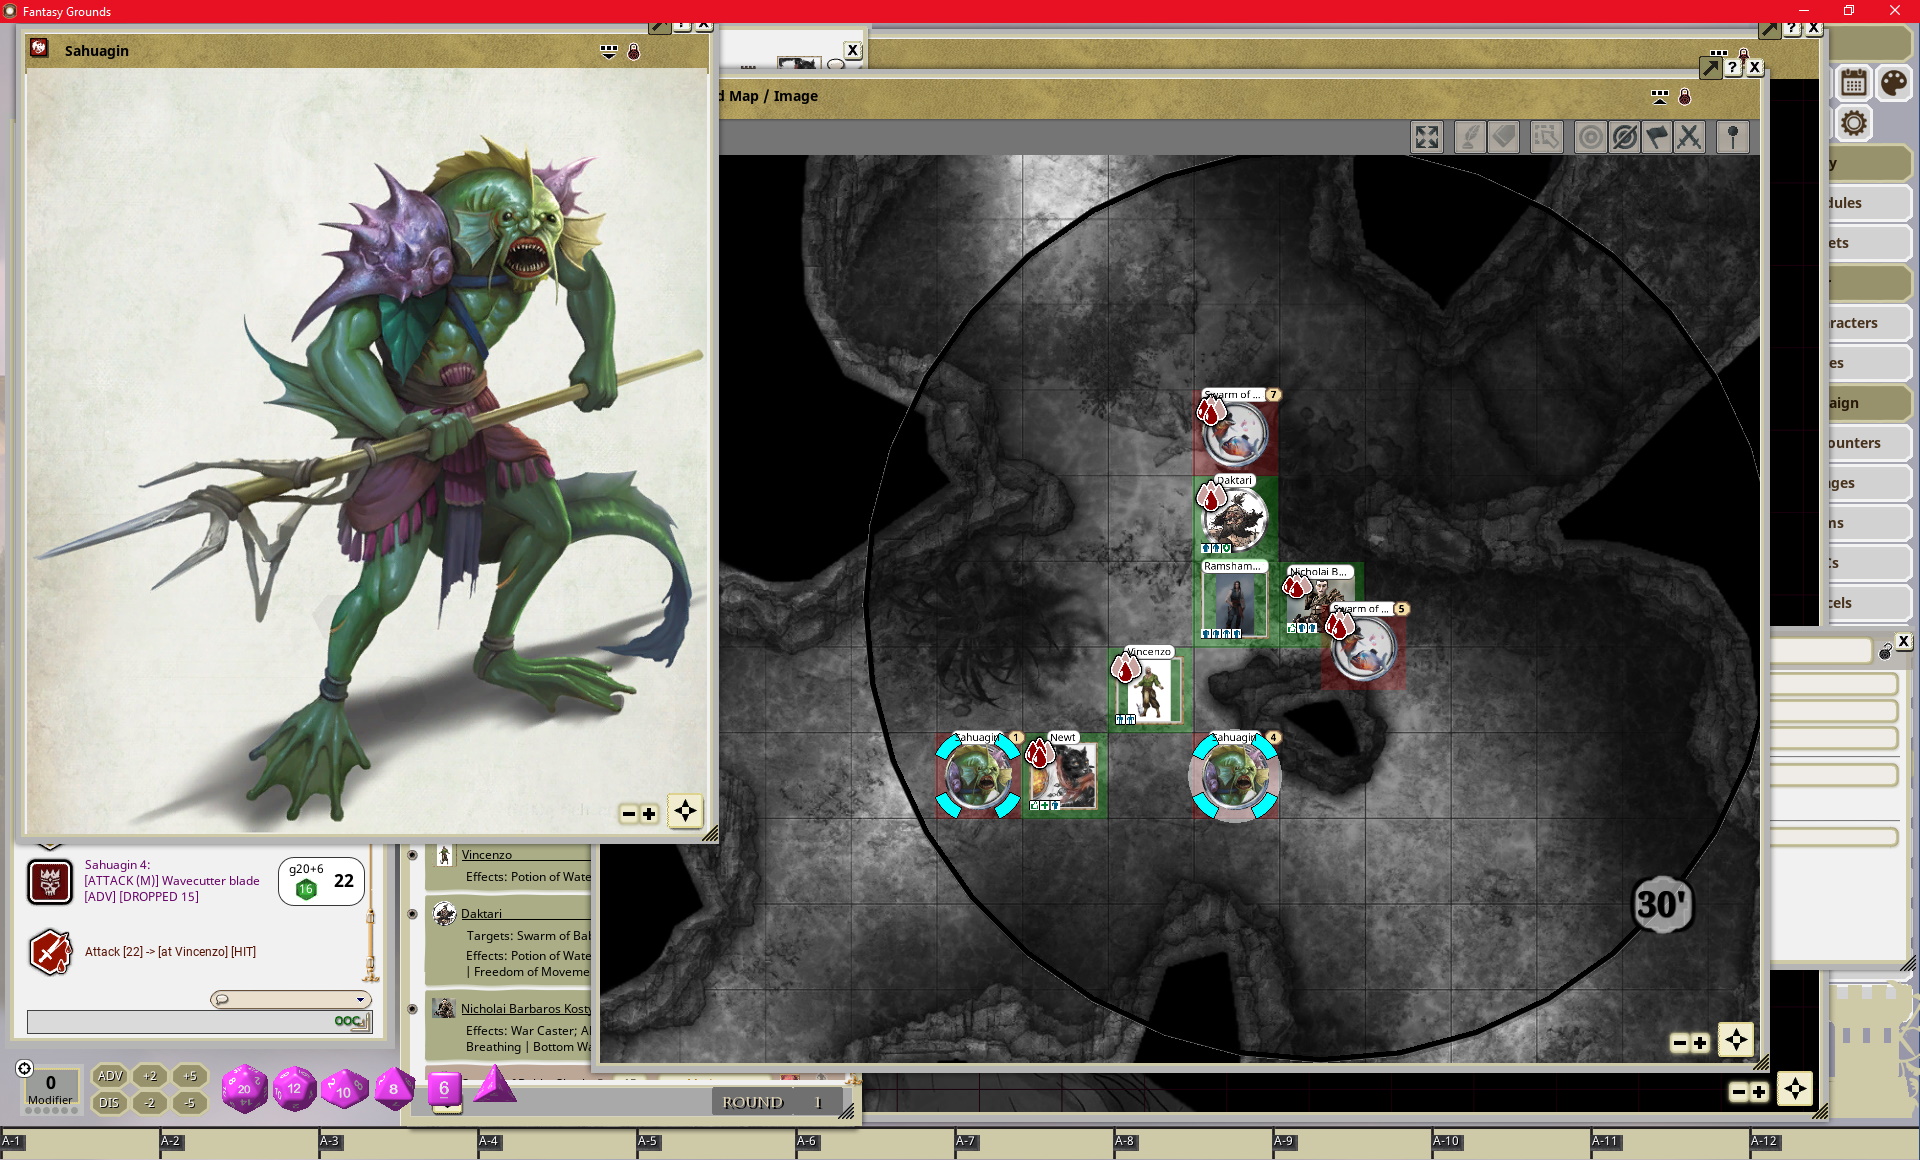1920x1160 pixels.
Task: Open the Campaign sidebar section
Action: (1868, 403)
